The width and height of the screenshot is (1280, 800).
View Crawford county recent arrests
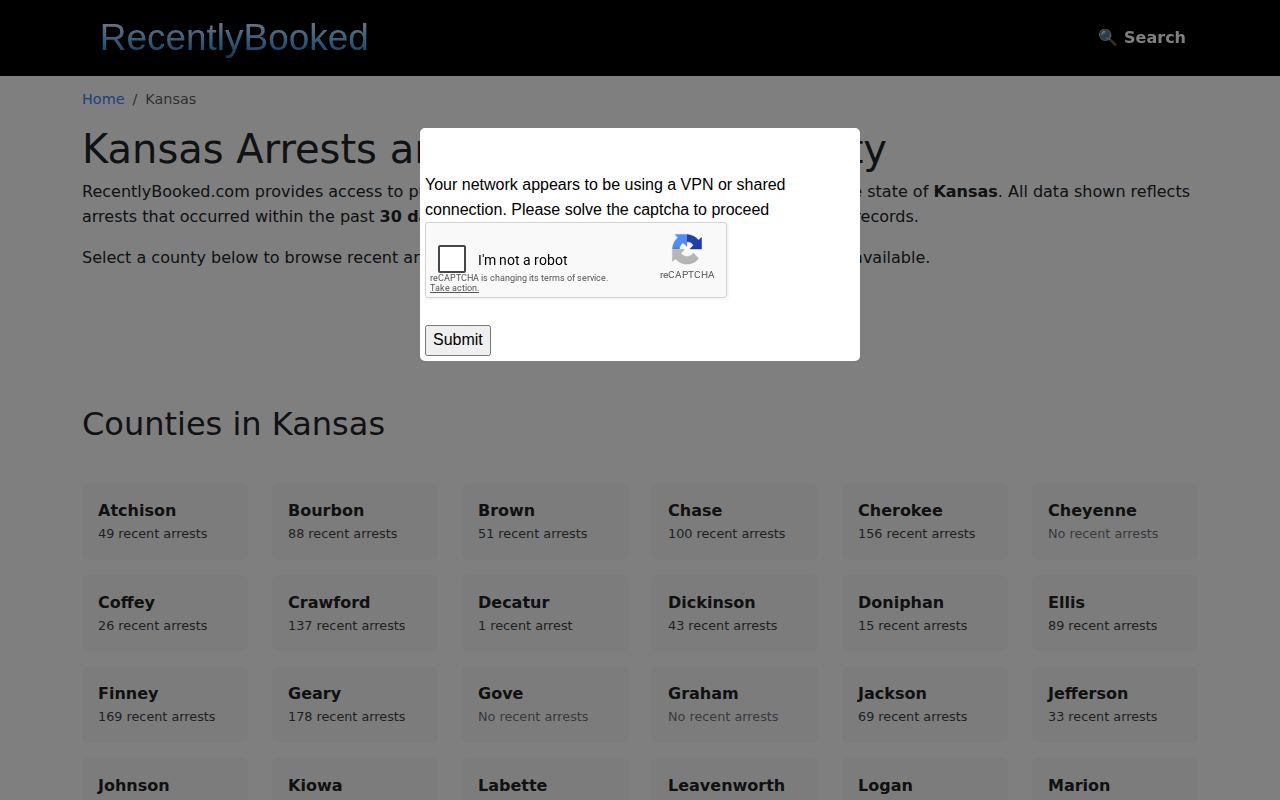tap(355, 613)
